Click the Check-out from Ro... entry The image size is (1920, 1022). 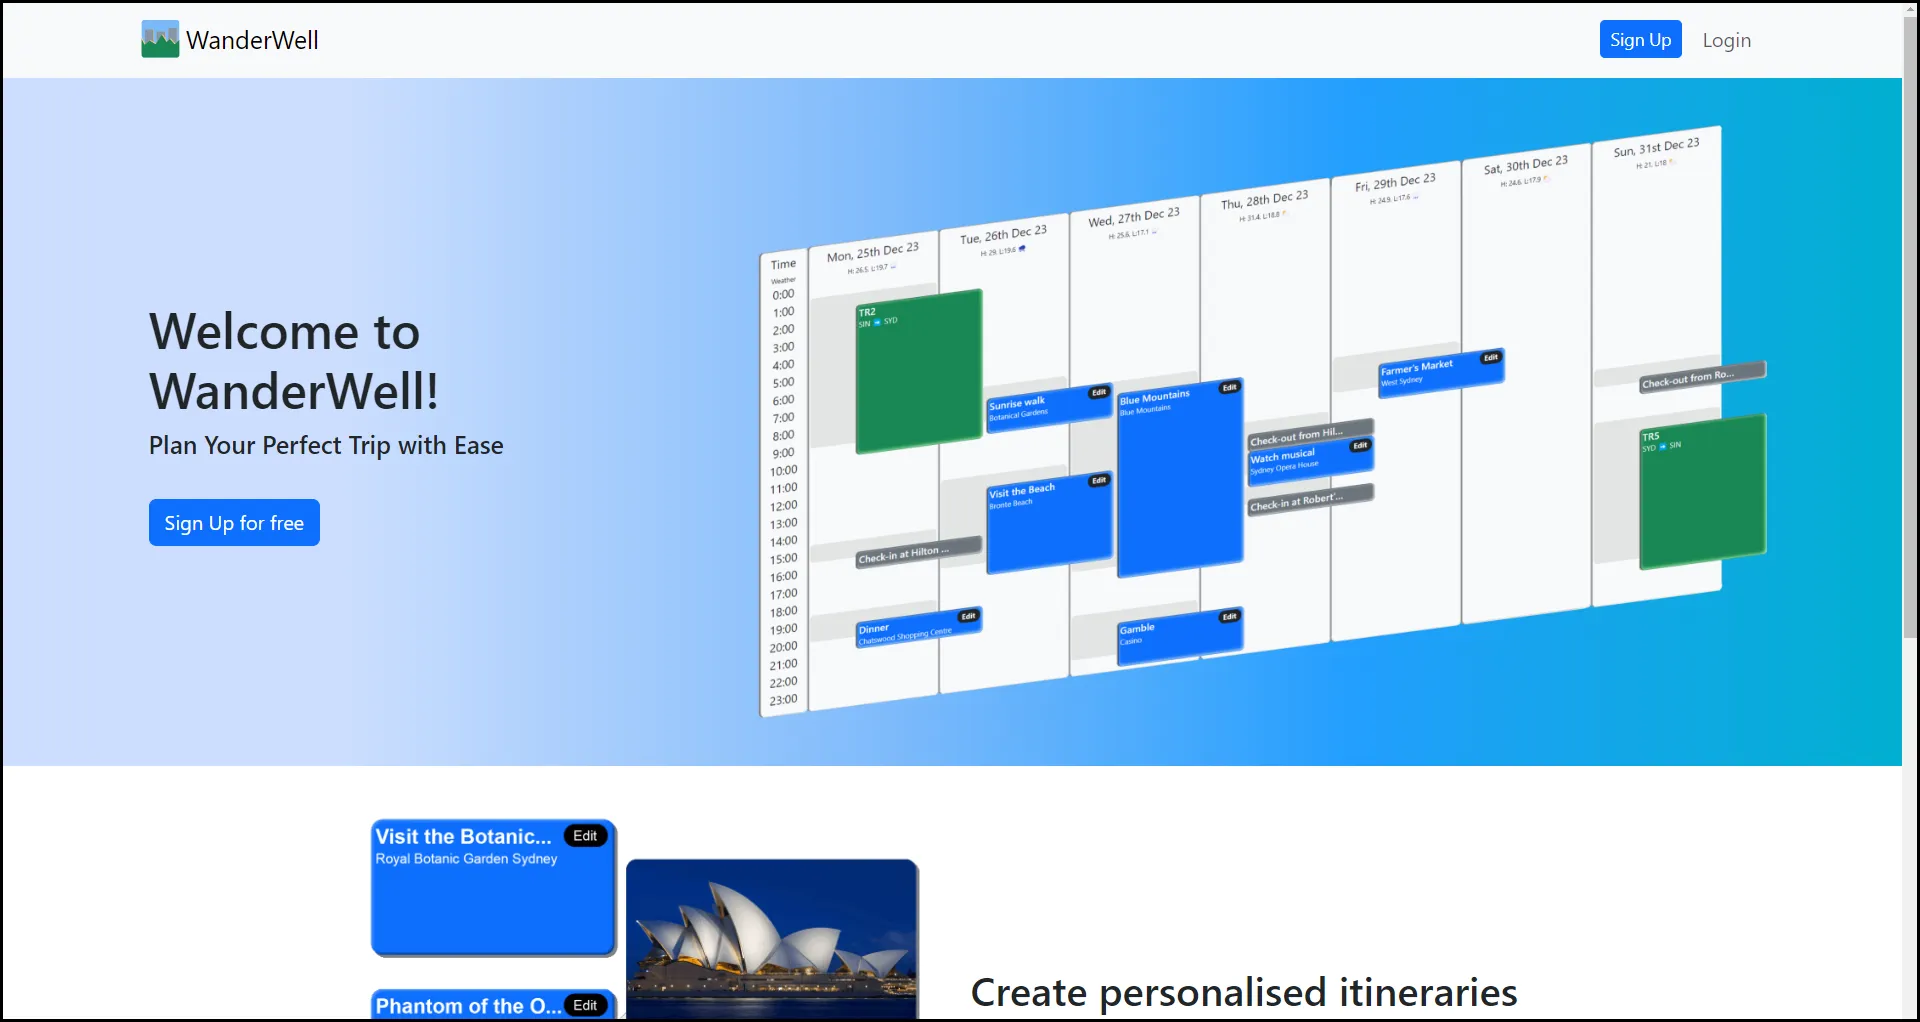[x=1702, y=377]
